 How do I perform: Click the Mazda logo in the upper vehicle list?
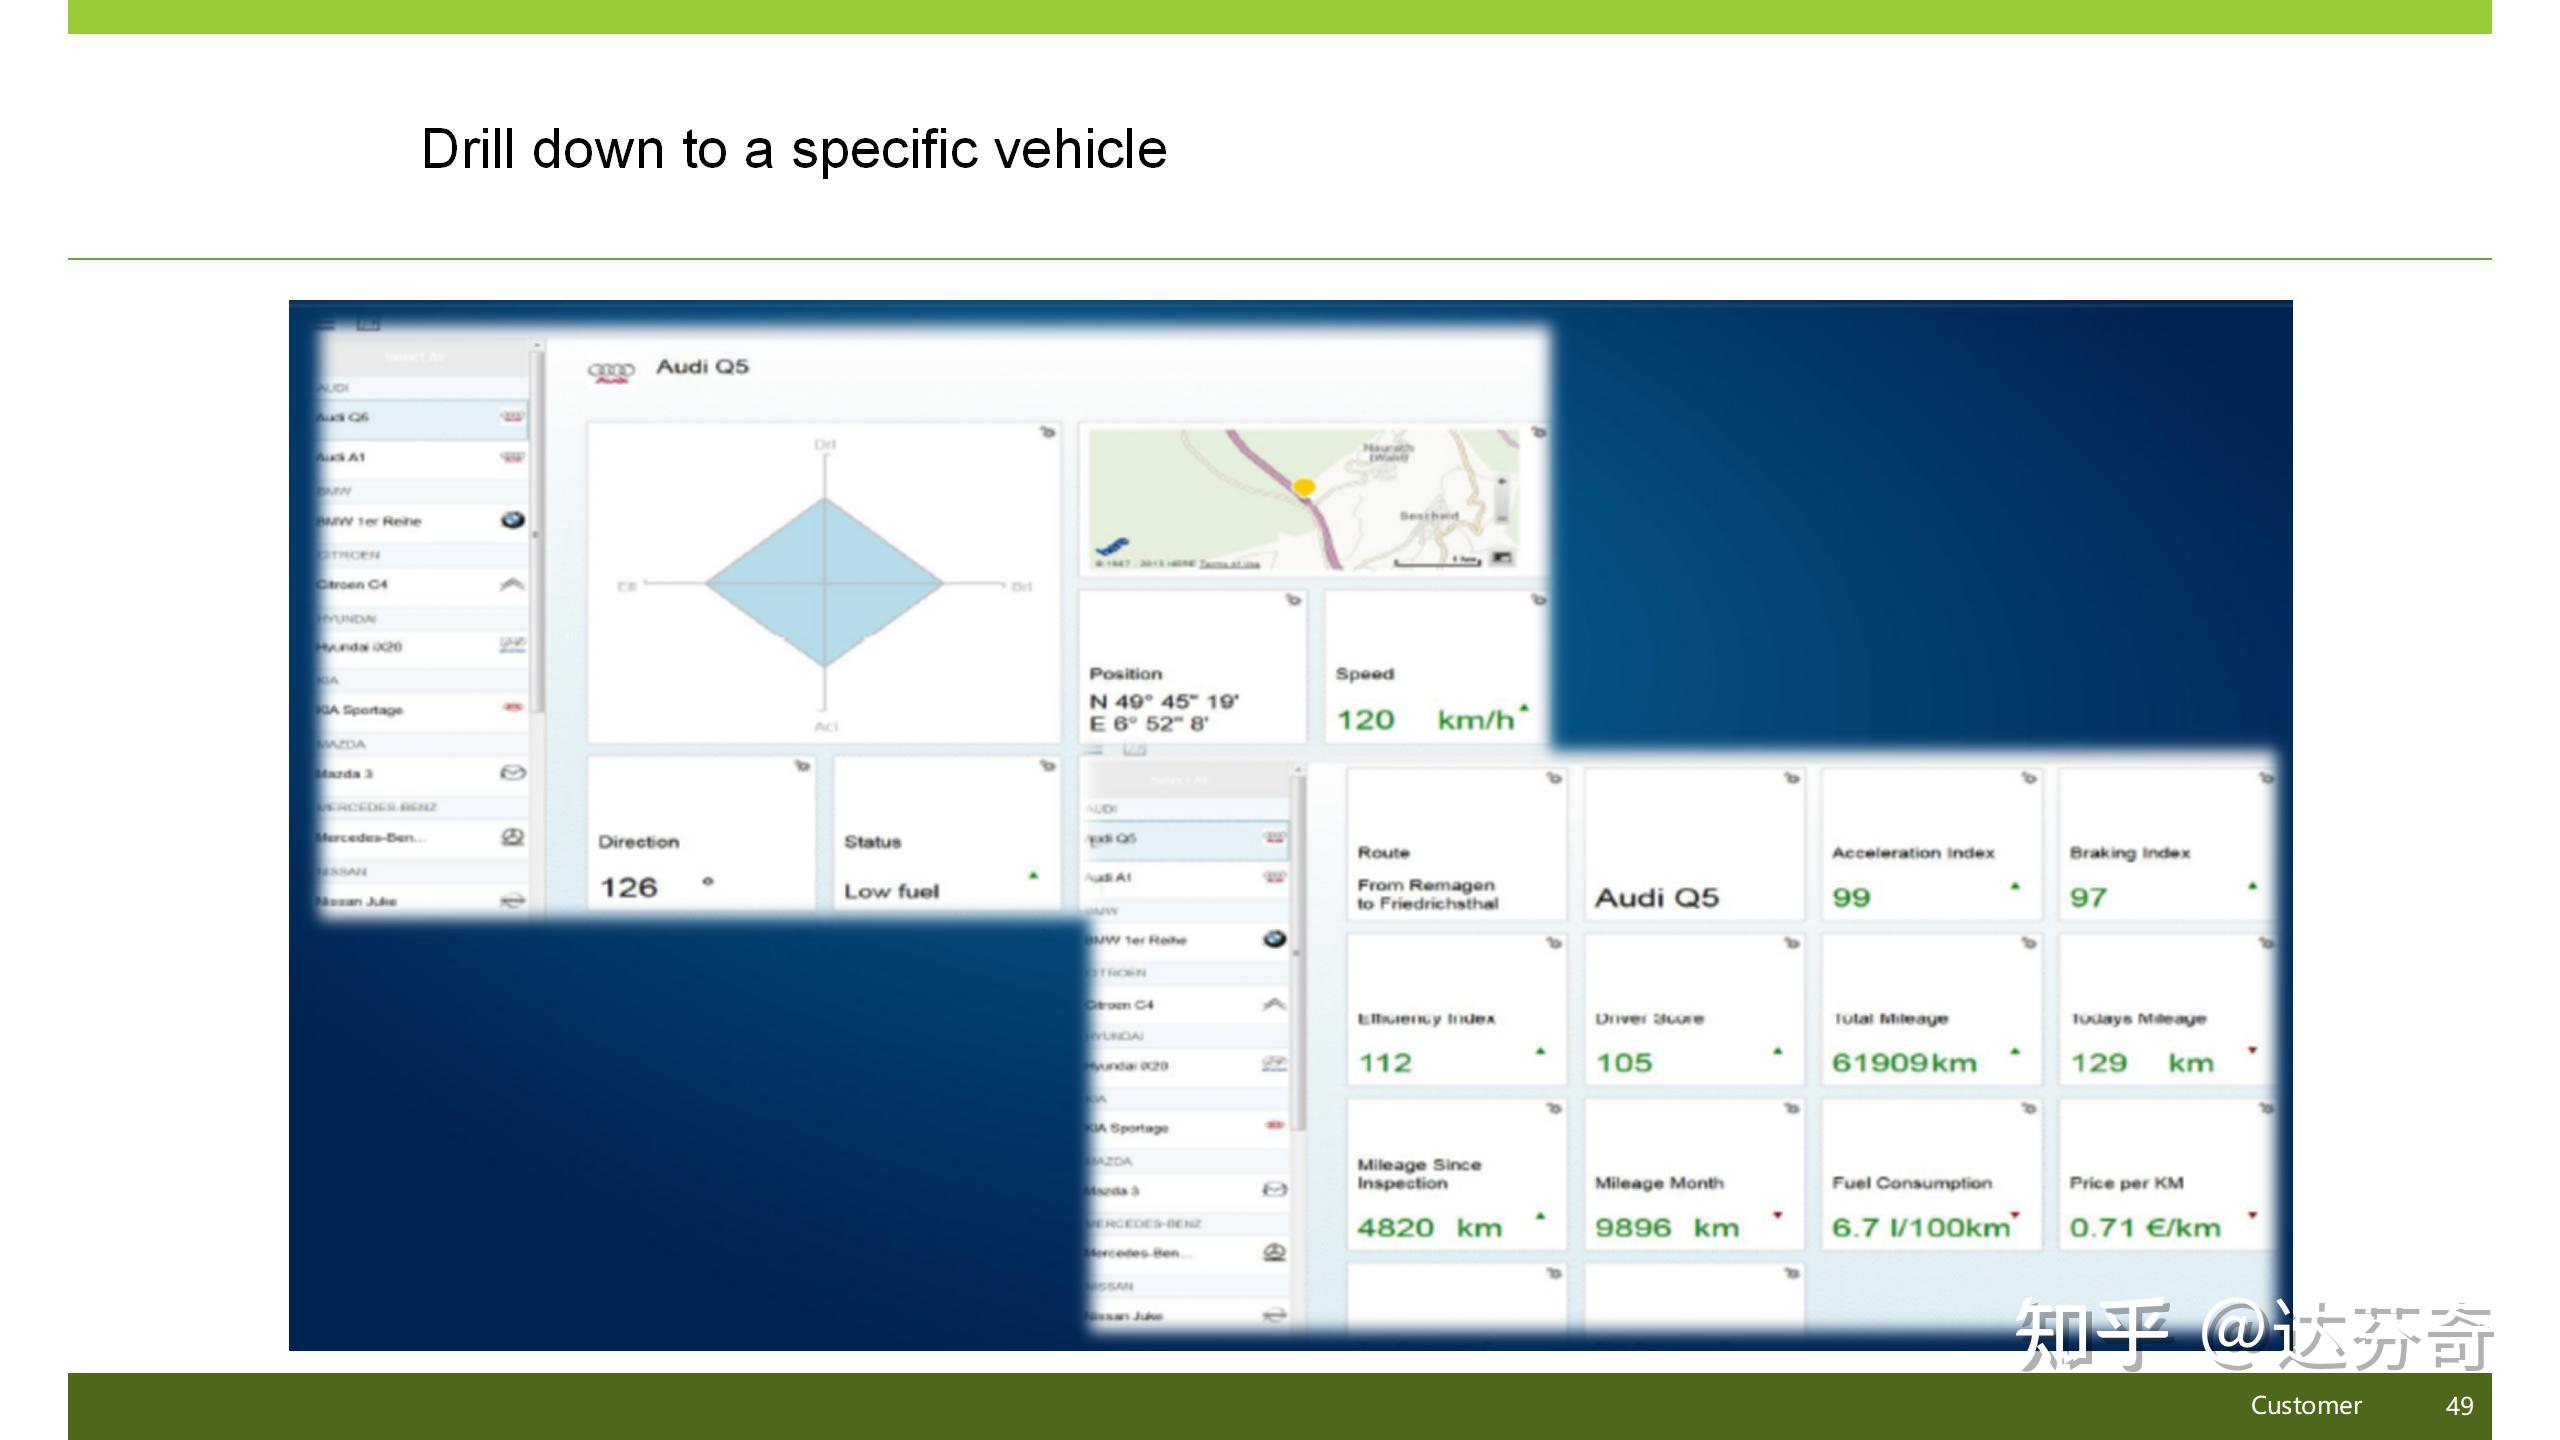pos(512,773)
